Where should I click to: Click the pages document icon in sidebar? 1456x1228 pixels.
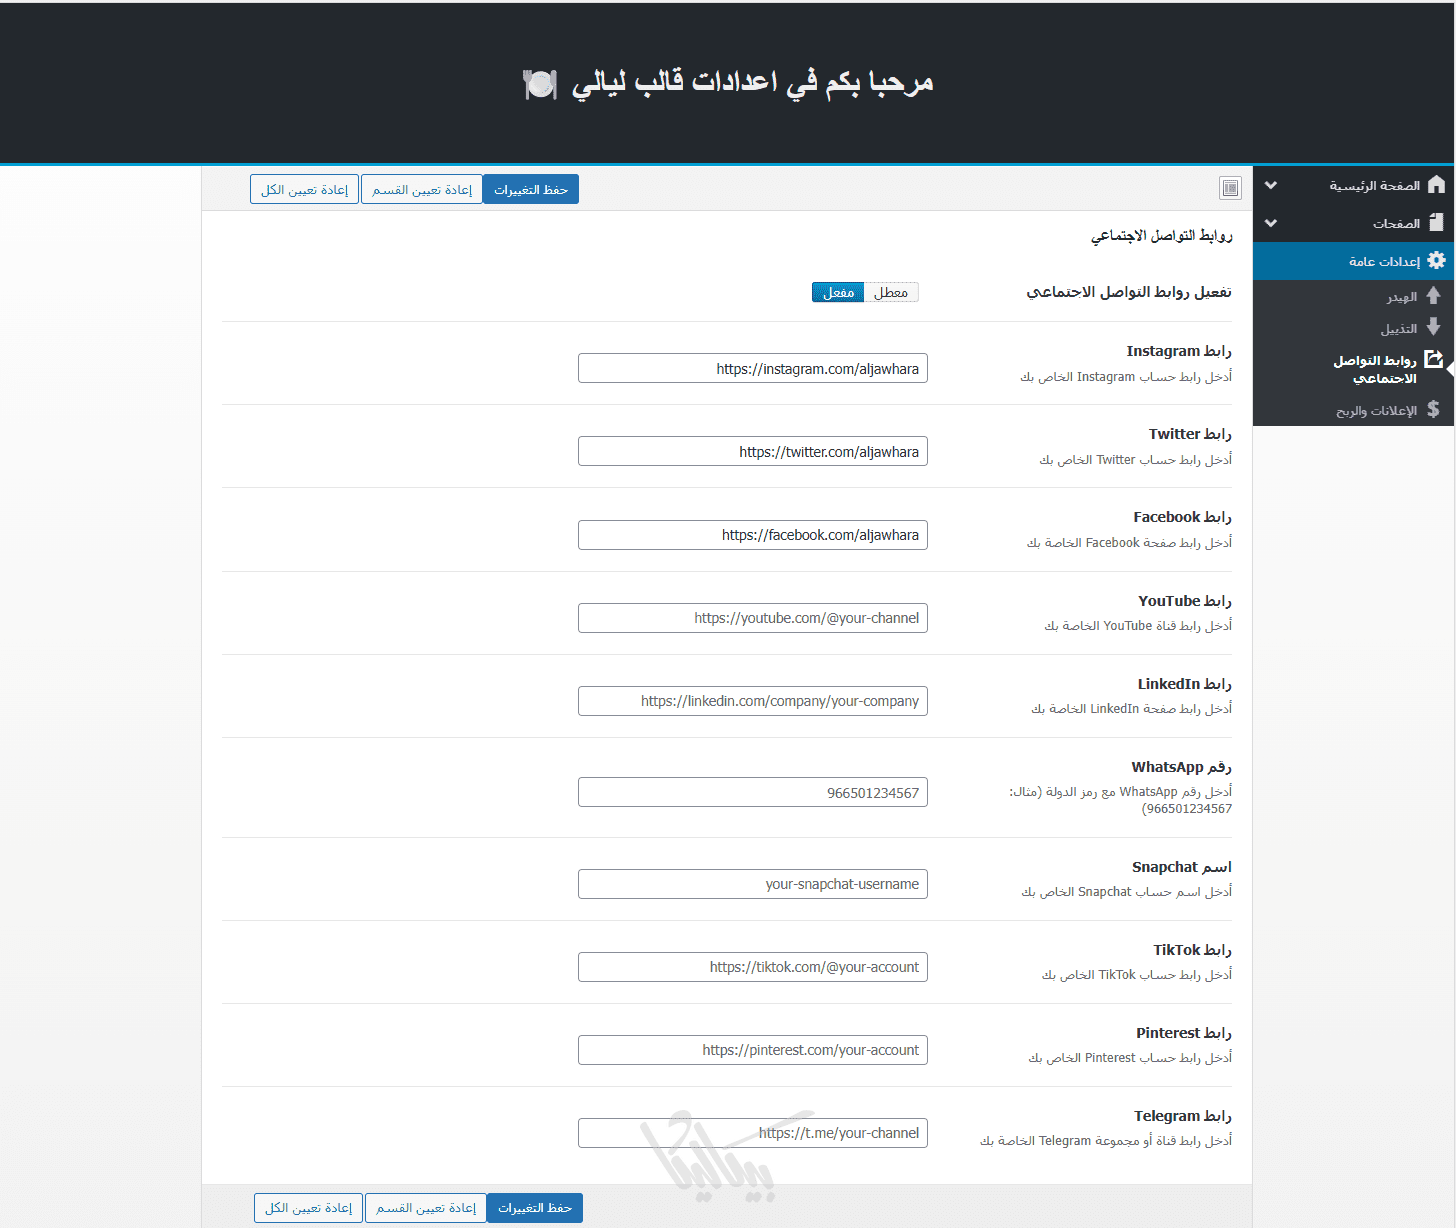tap(1436, 223)
